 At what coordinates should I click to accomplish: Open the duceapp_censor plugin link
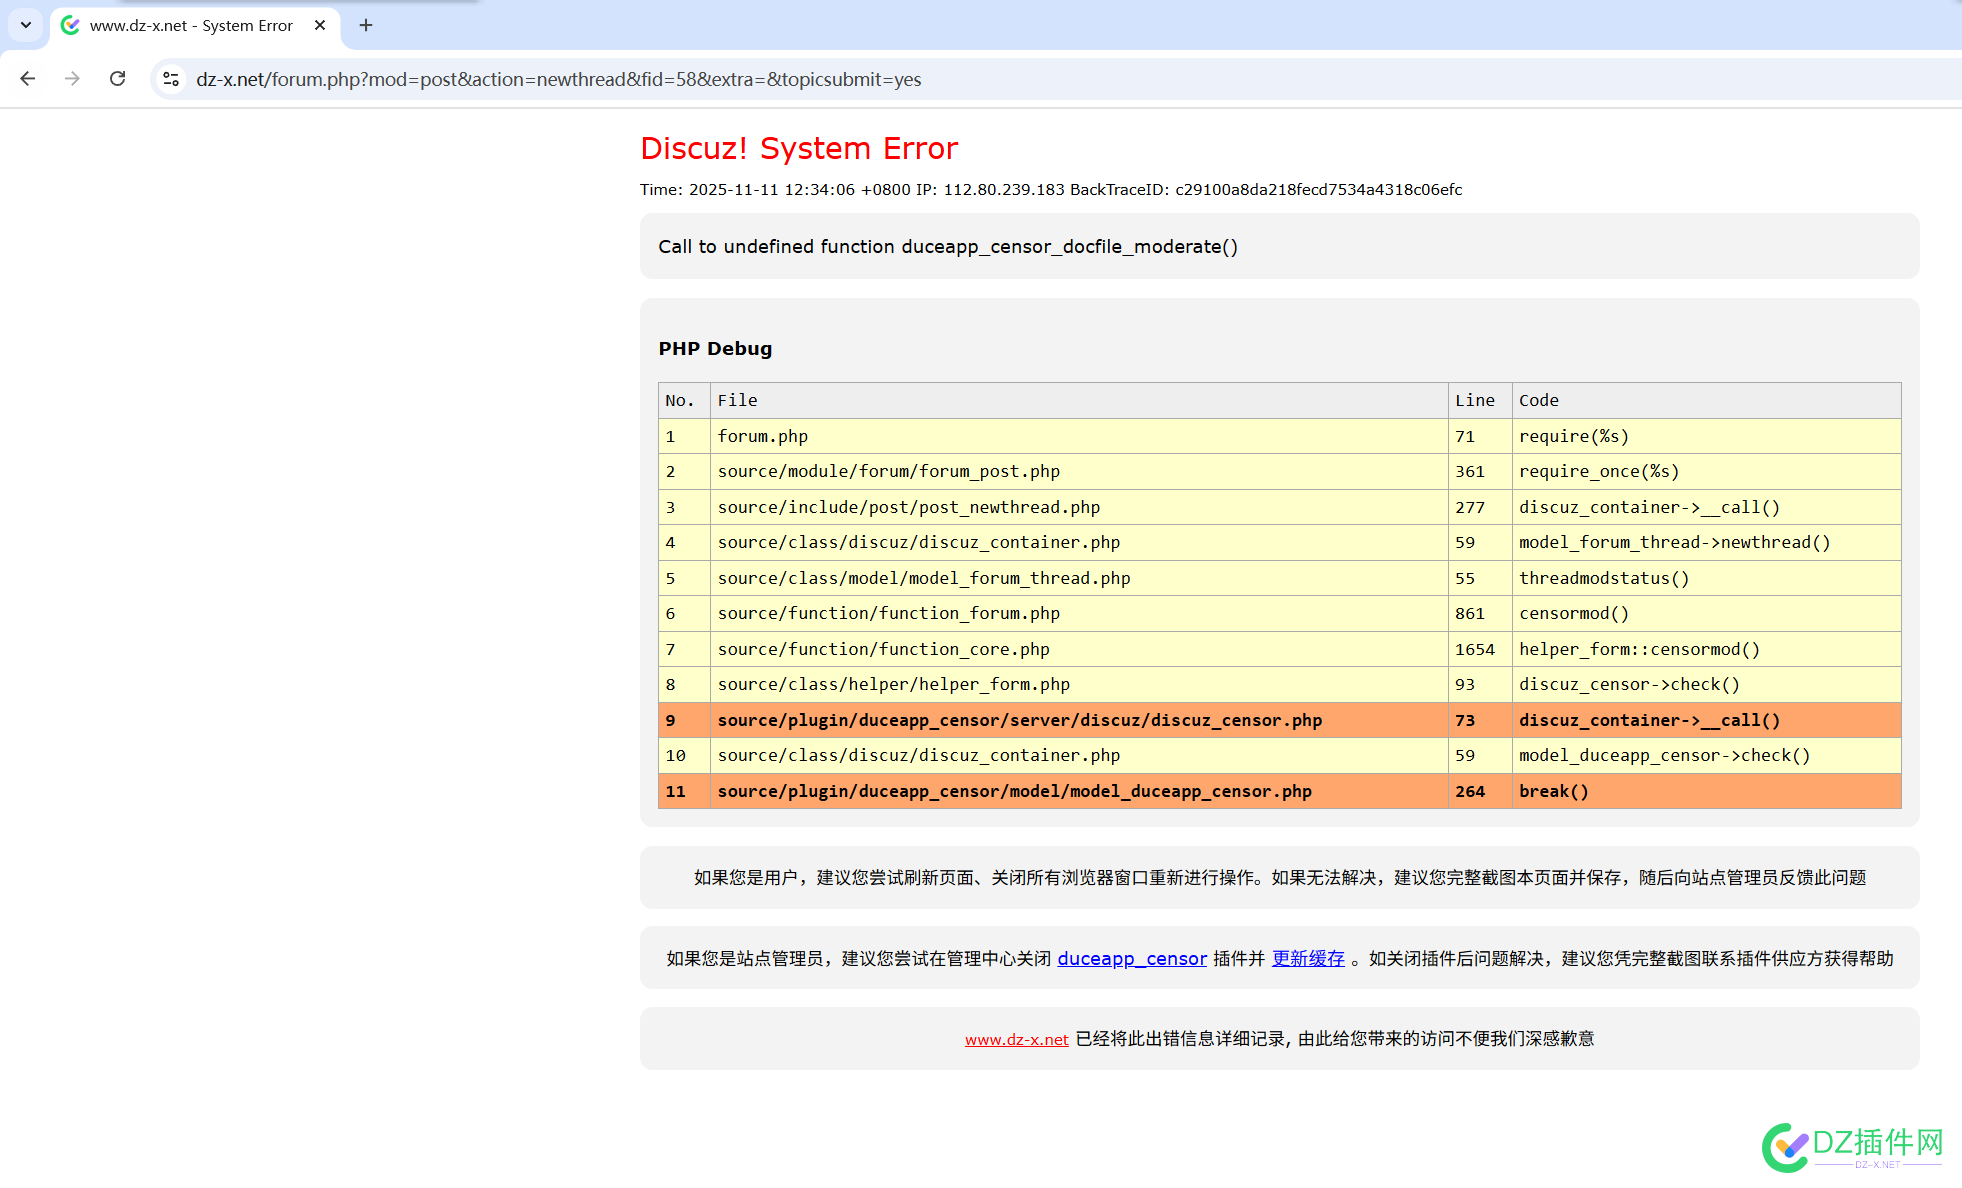point(1131,958)
